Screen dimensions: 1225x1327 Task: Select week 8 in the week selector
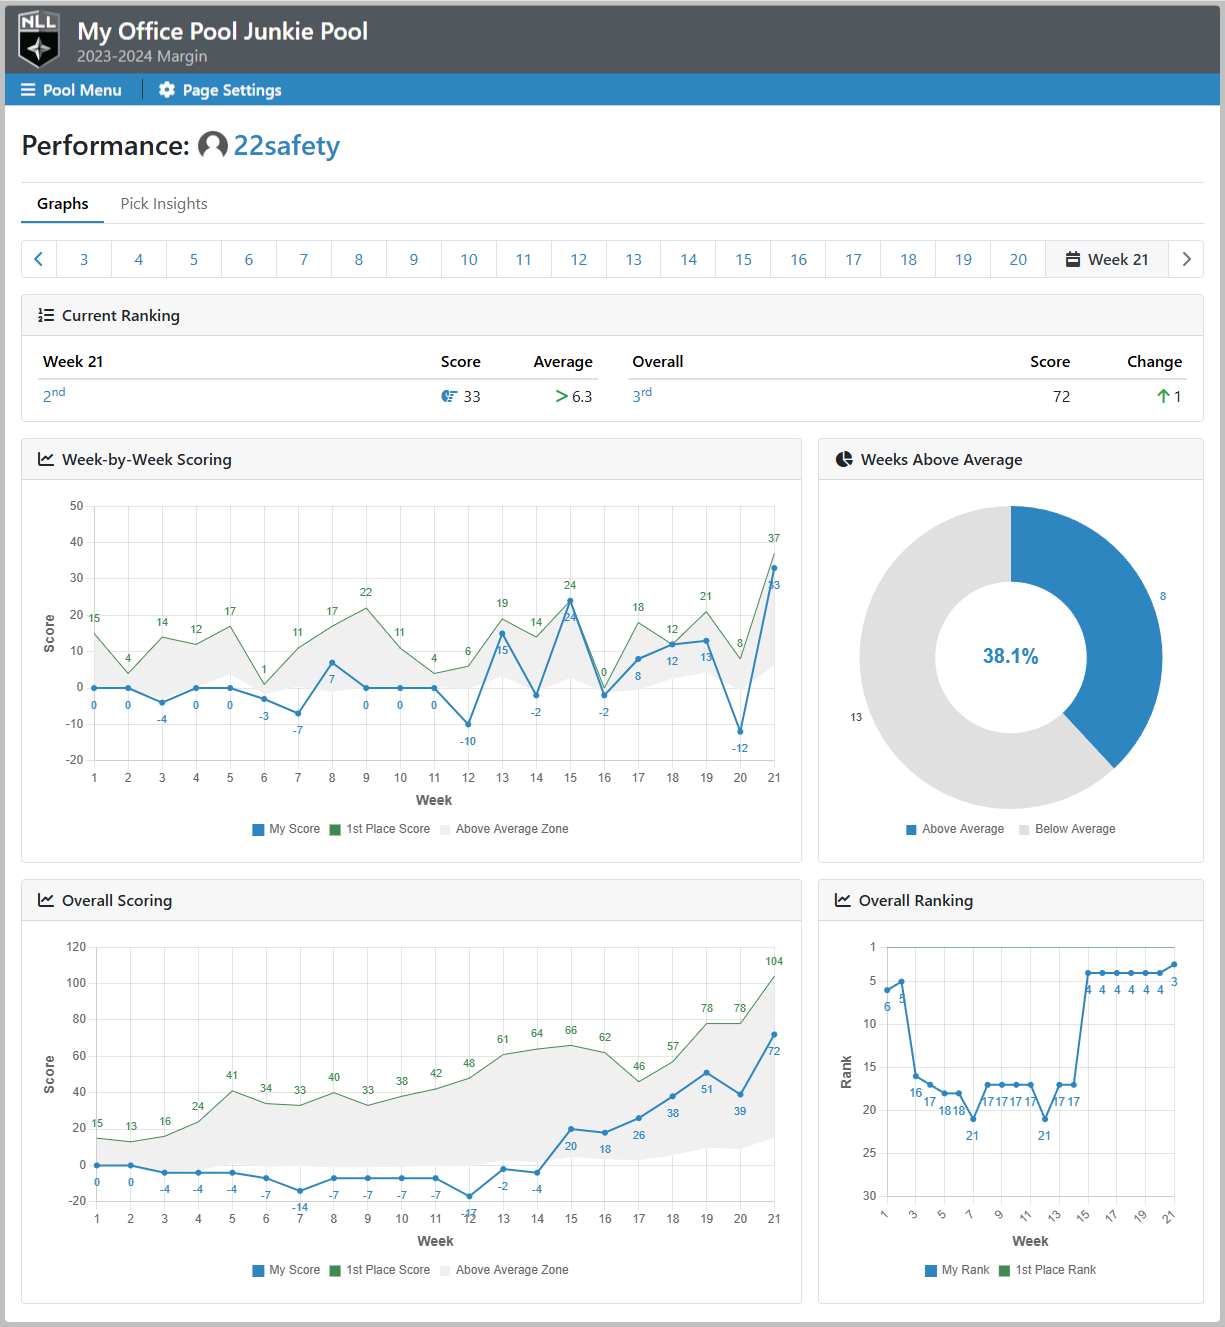pyautogui.click(x=359, y=259)
